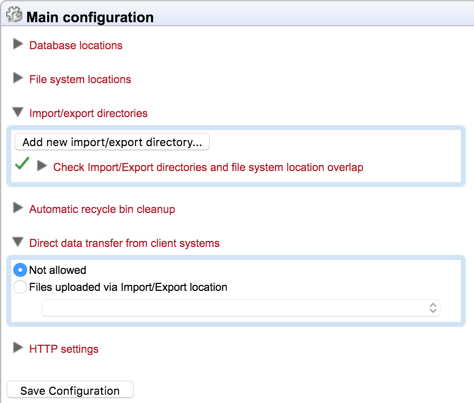Expand the Database locations section
The height and width of the screenshot is (403, 474).
click(18, 44)
